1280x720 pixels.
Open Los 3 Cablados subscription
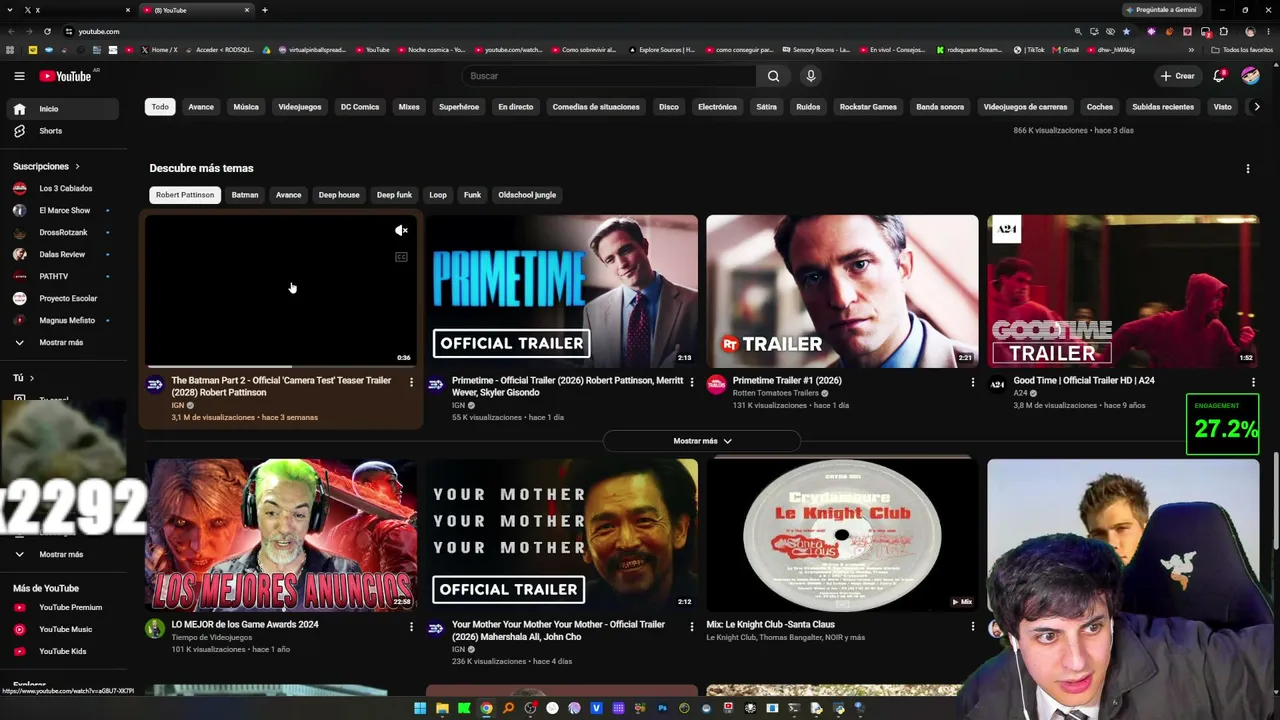[x=66, y=189]
